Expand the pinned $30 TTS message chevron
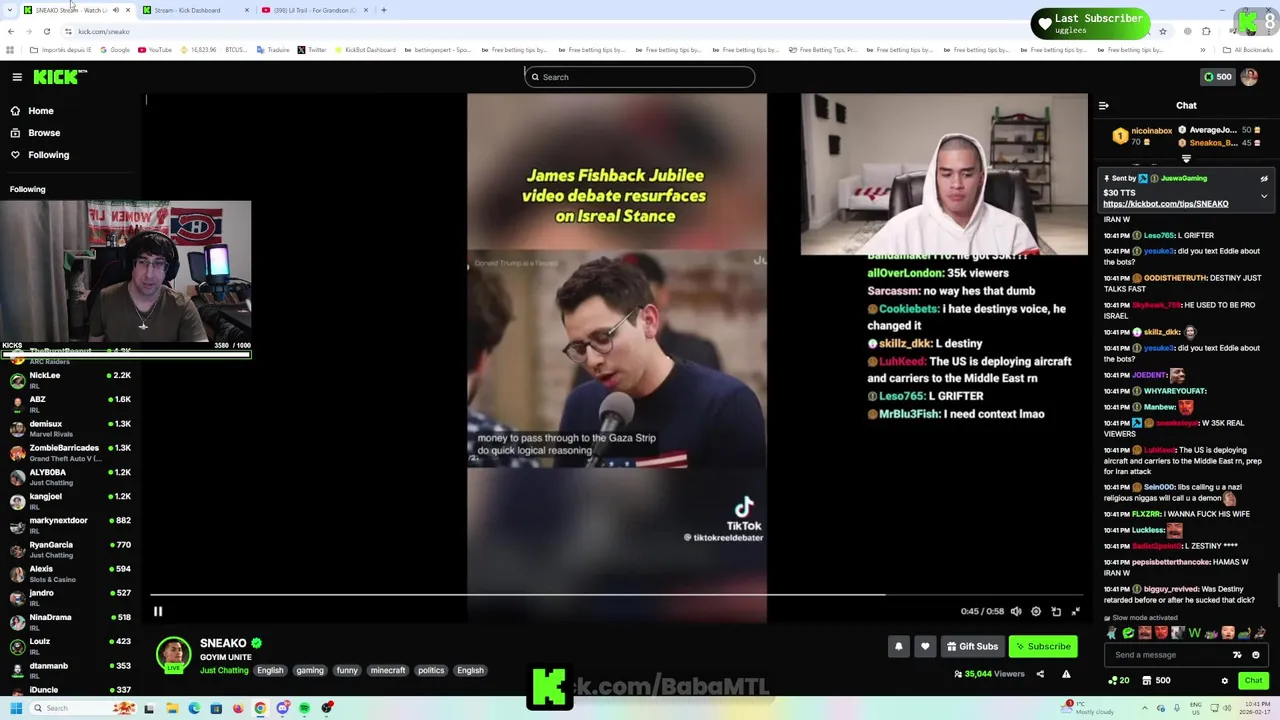 pyautogui.click(x=1264, y=196)
